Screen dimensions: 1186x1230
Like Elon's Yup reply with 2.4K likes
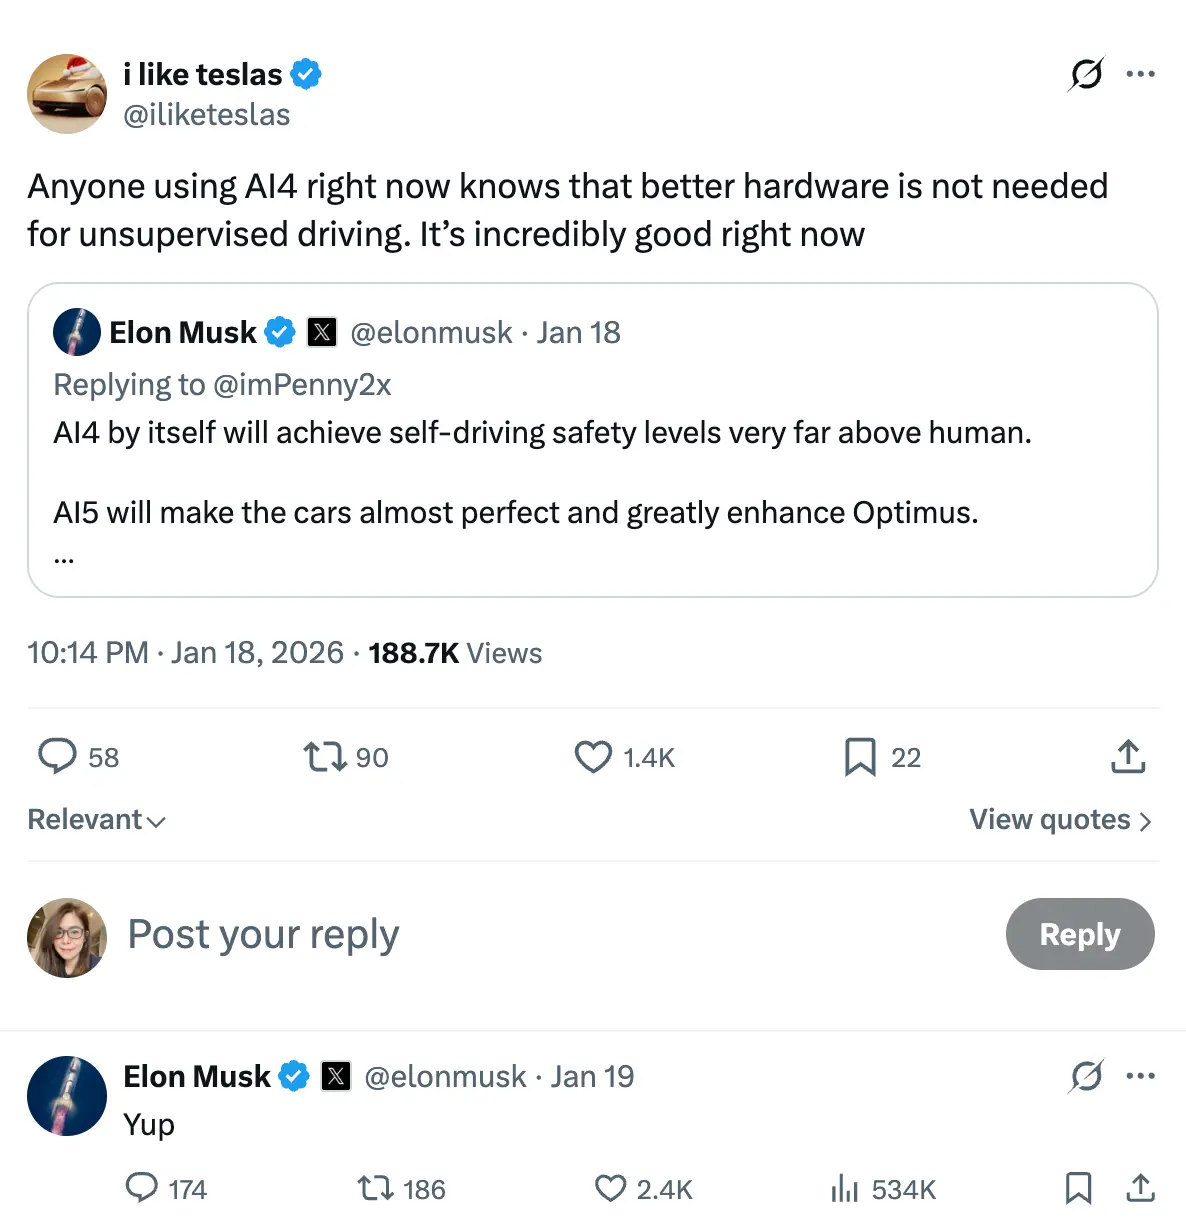tap(610, 1188)
